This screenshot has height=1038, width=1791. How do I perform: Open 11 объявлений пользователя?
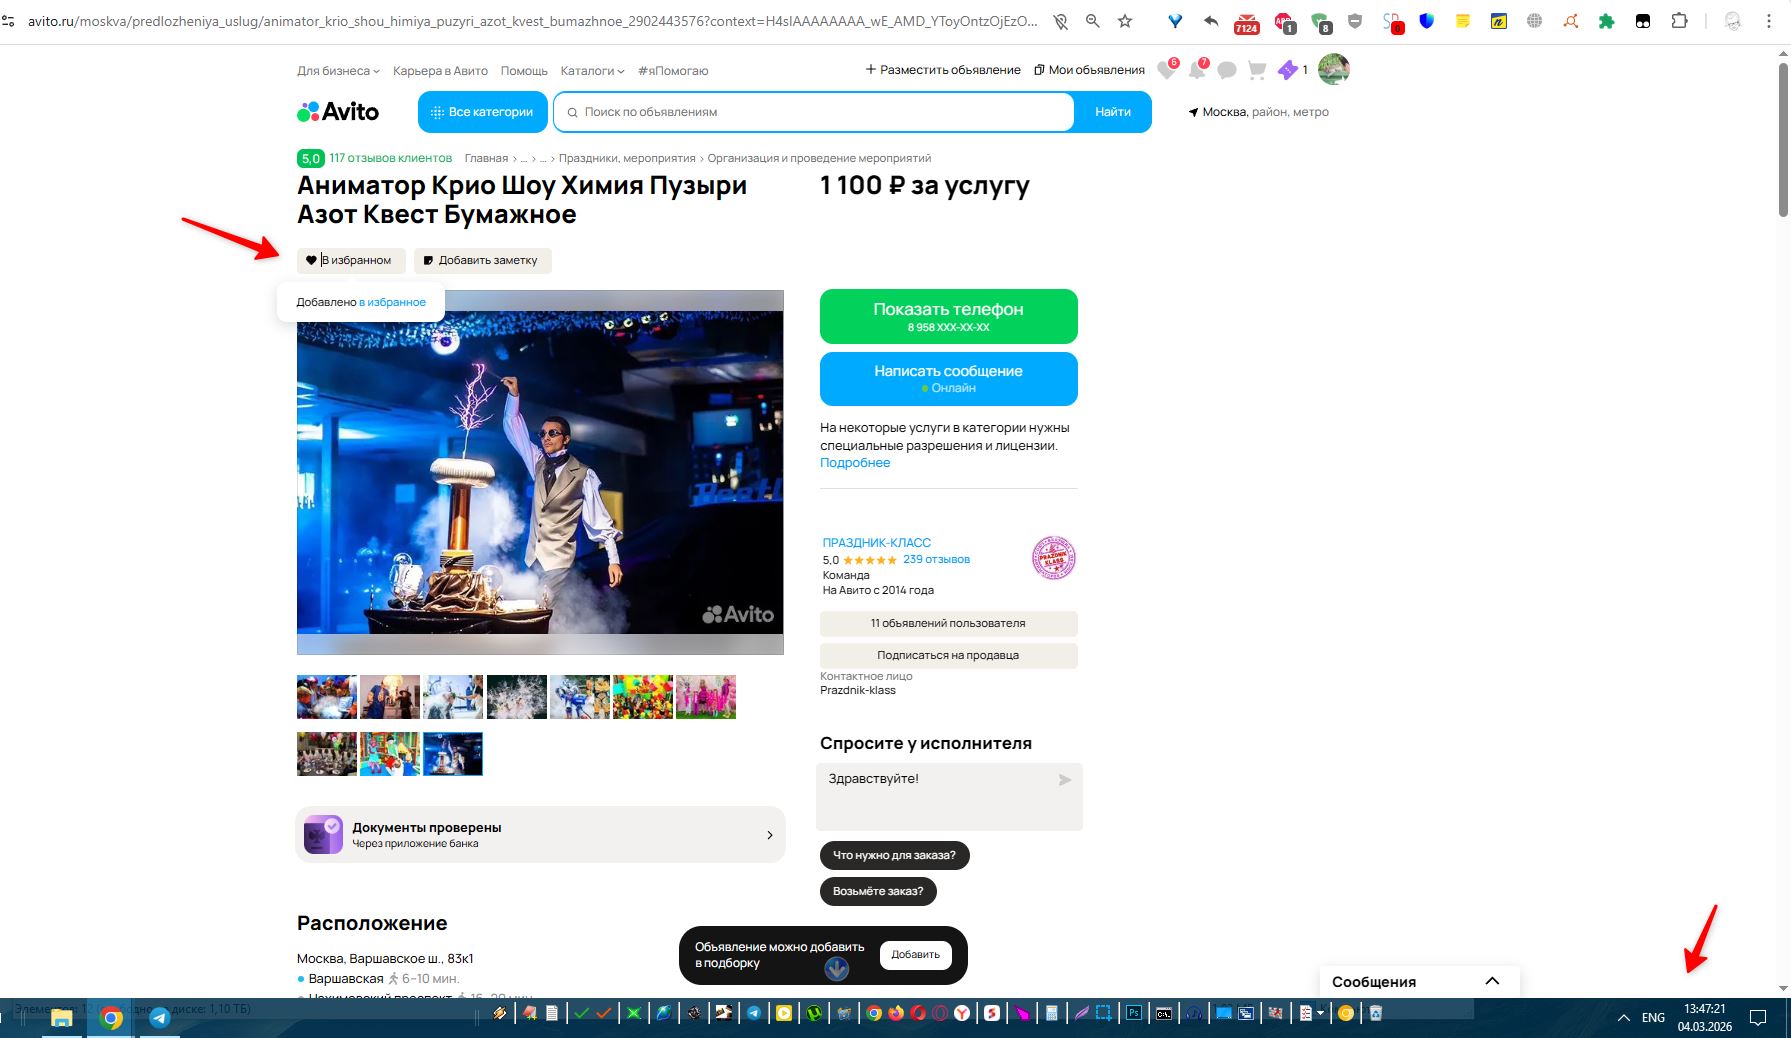(949, 623)
